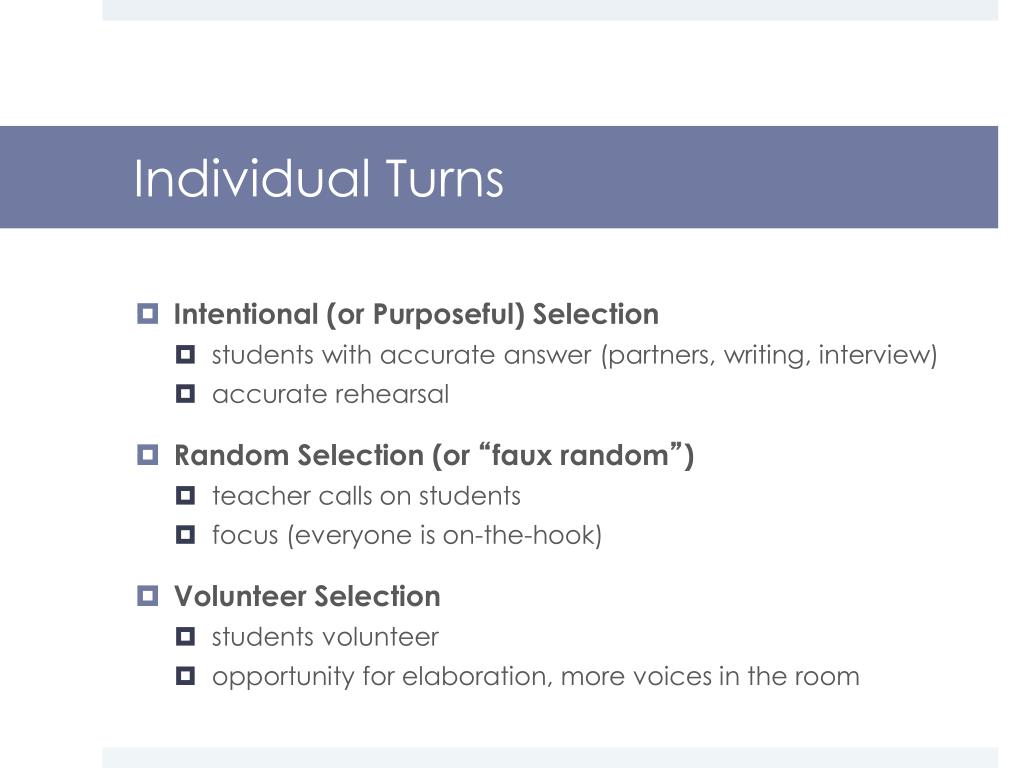
Task: Click the 'focus (everyone is on-the-hook)' text
Action: (407, 536)
